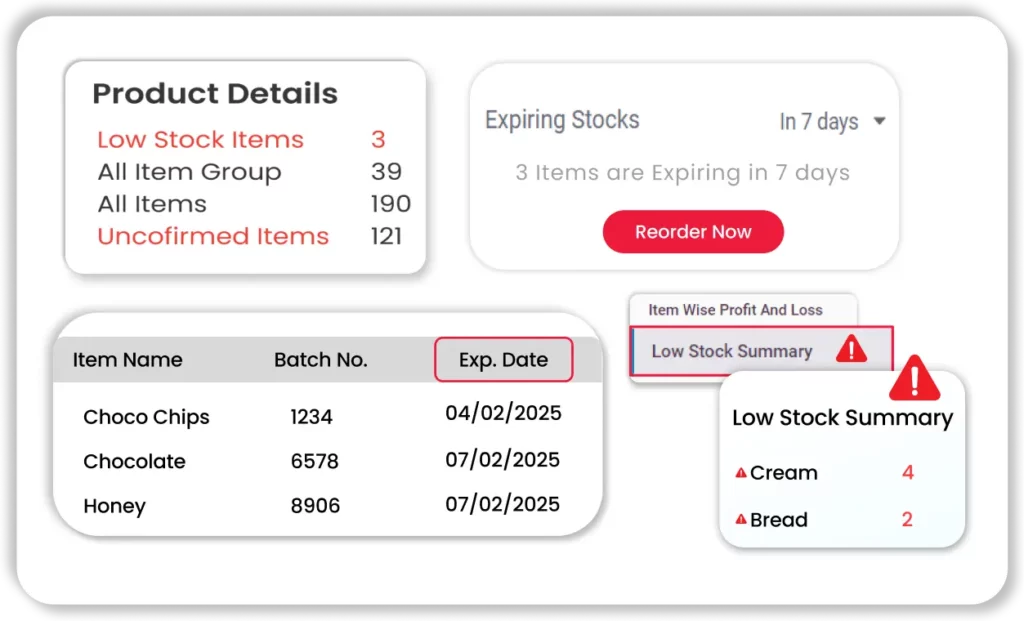Open the In 7 days period selector

819,122
